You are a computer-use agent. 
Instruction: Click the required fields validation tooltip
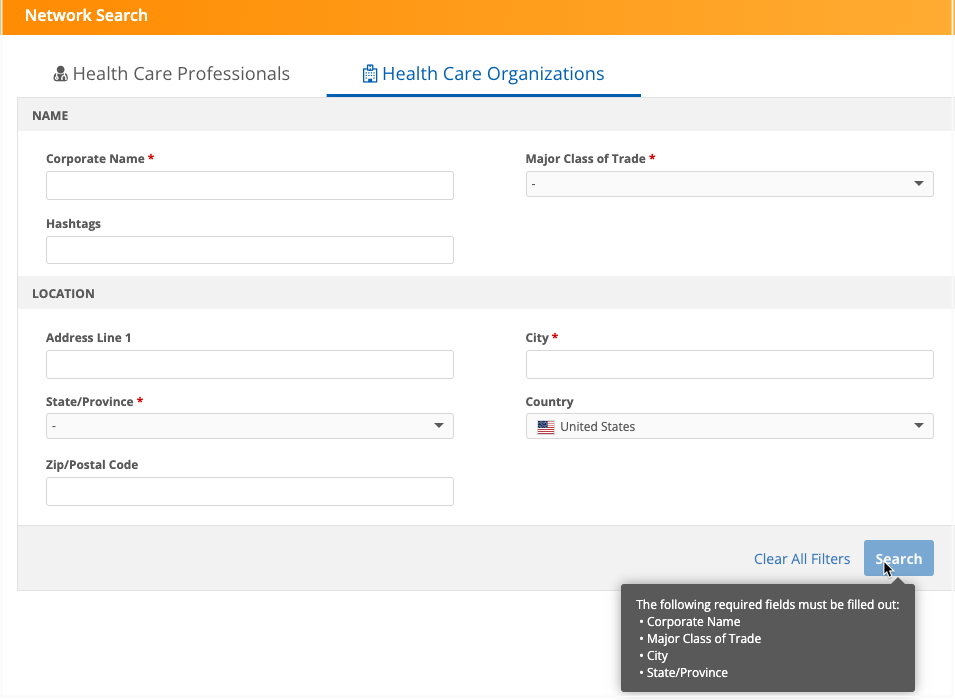click(767, 638)
